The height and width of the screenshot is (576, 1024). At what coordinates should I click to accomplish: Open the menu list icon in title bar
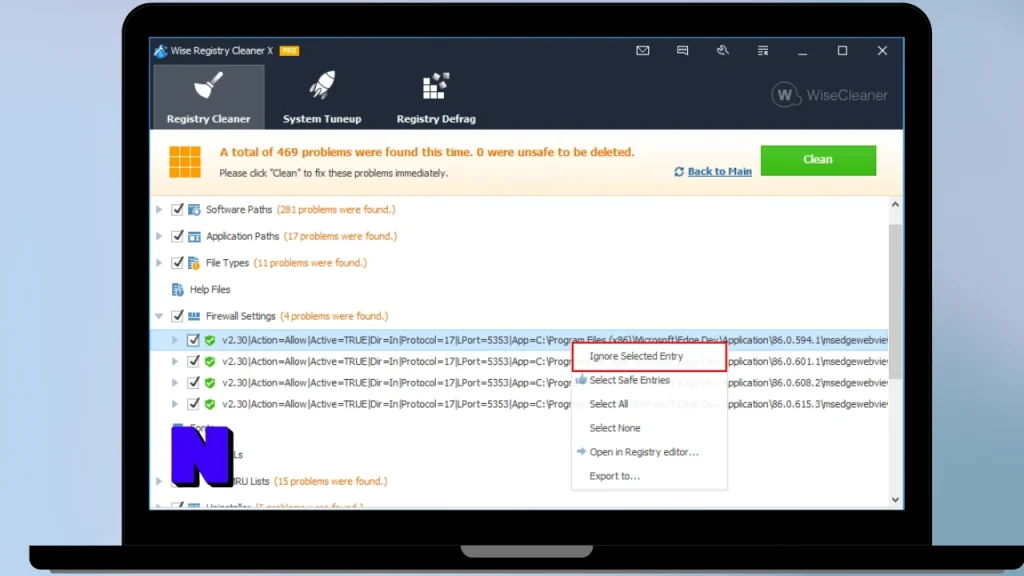763,50
